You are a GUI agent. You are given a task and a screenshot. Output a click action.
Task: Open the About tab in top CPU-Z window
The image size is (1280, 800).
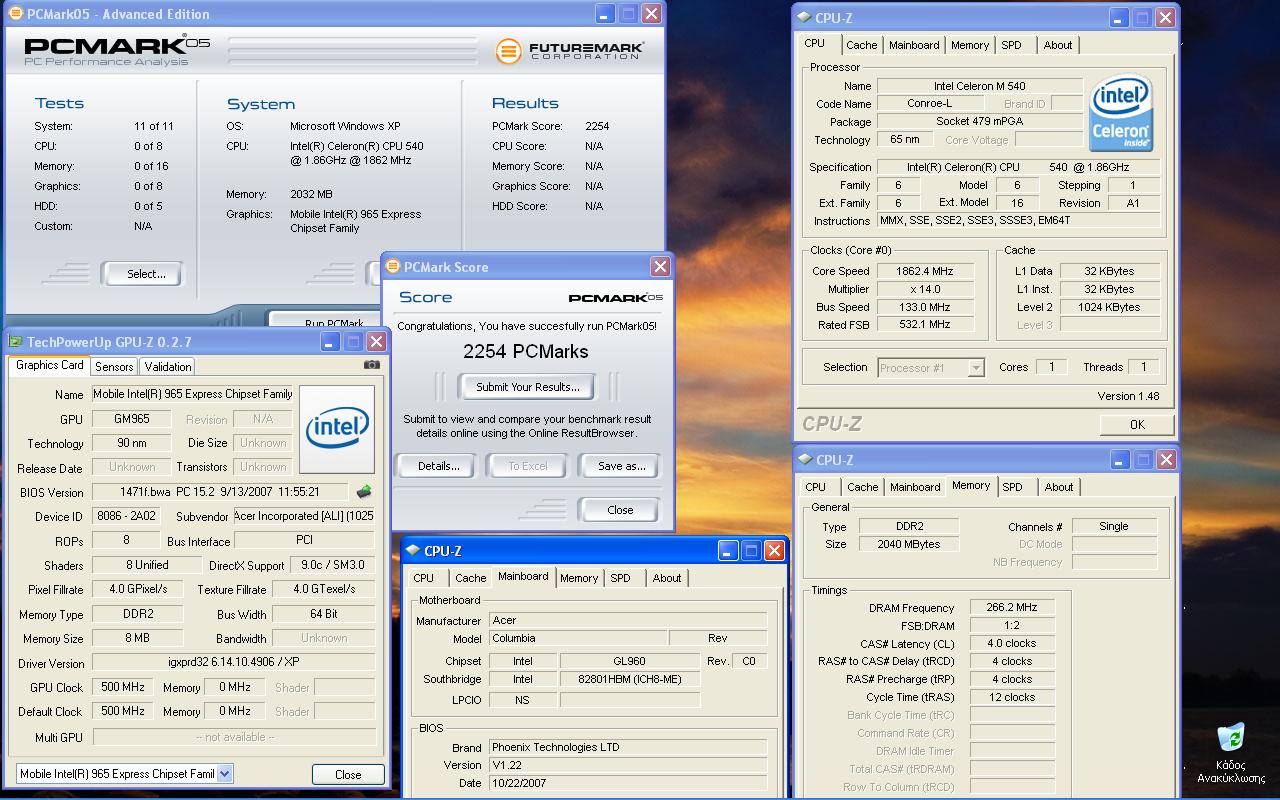point(1058,45)
